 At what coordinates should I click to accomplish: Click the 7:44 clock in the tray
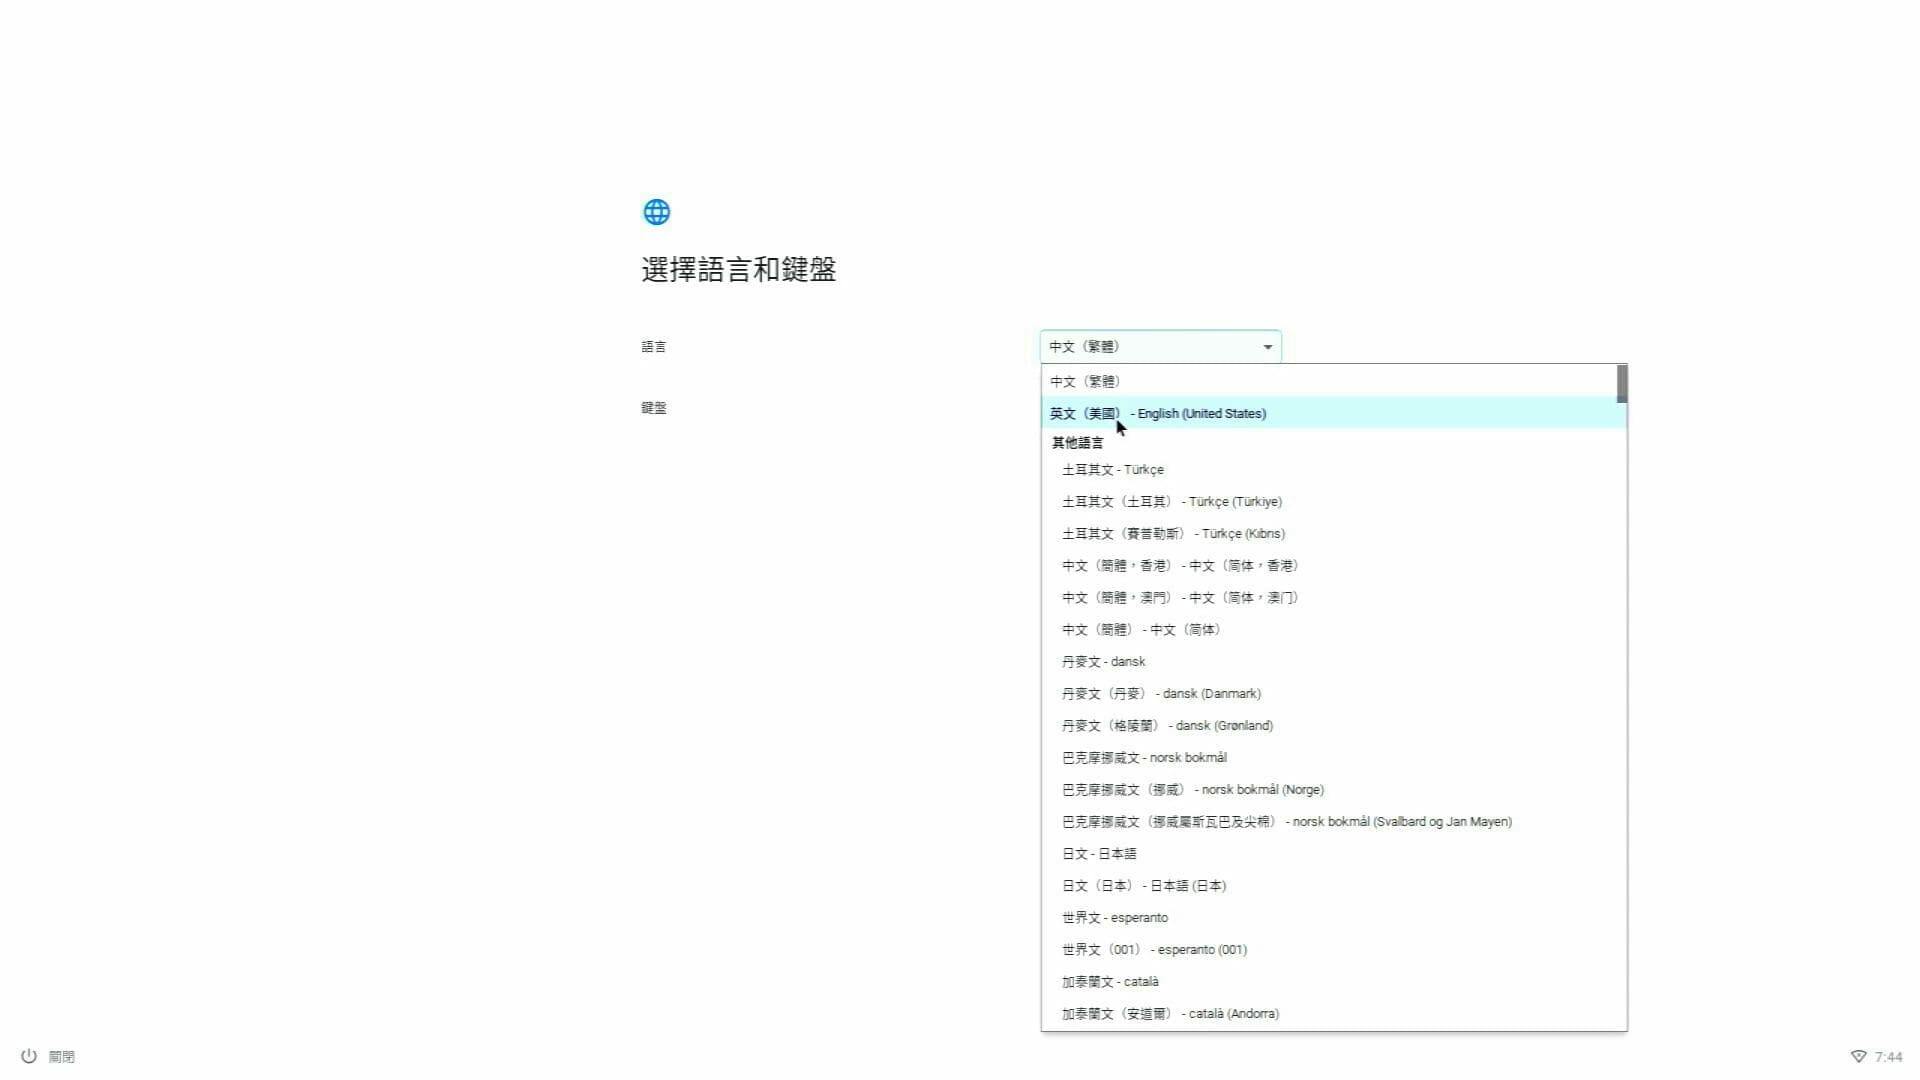(1888, 1057)
